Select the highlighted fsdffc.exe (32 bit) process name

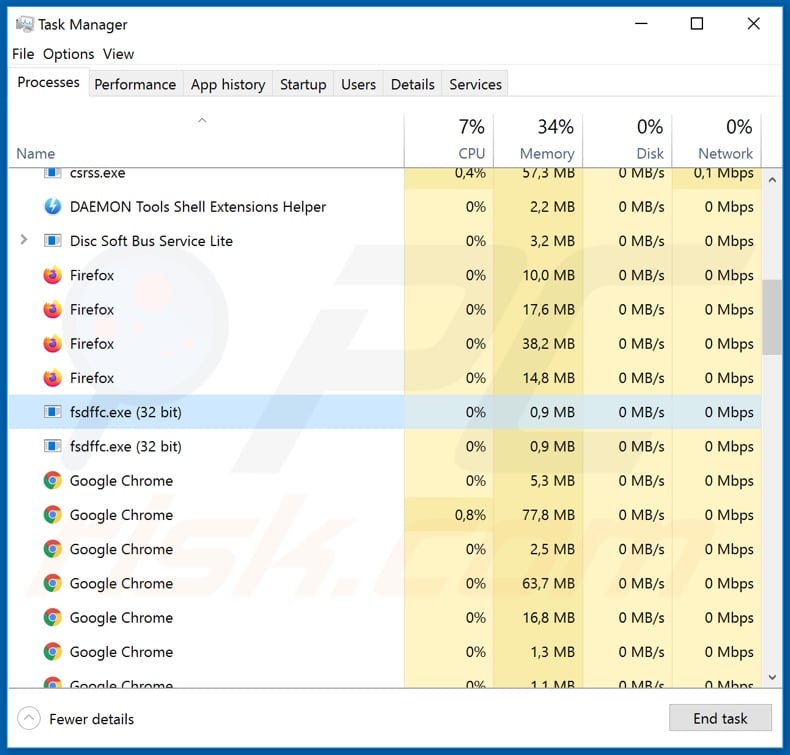(125, 412)
